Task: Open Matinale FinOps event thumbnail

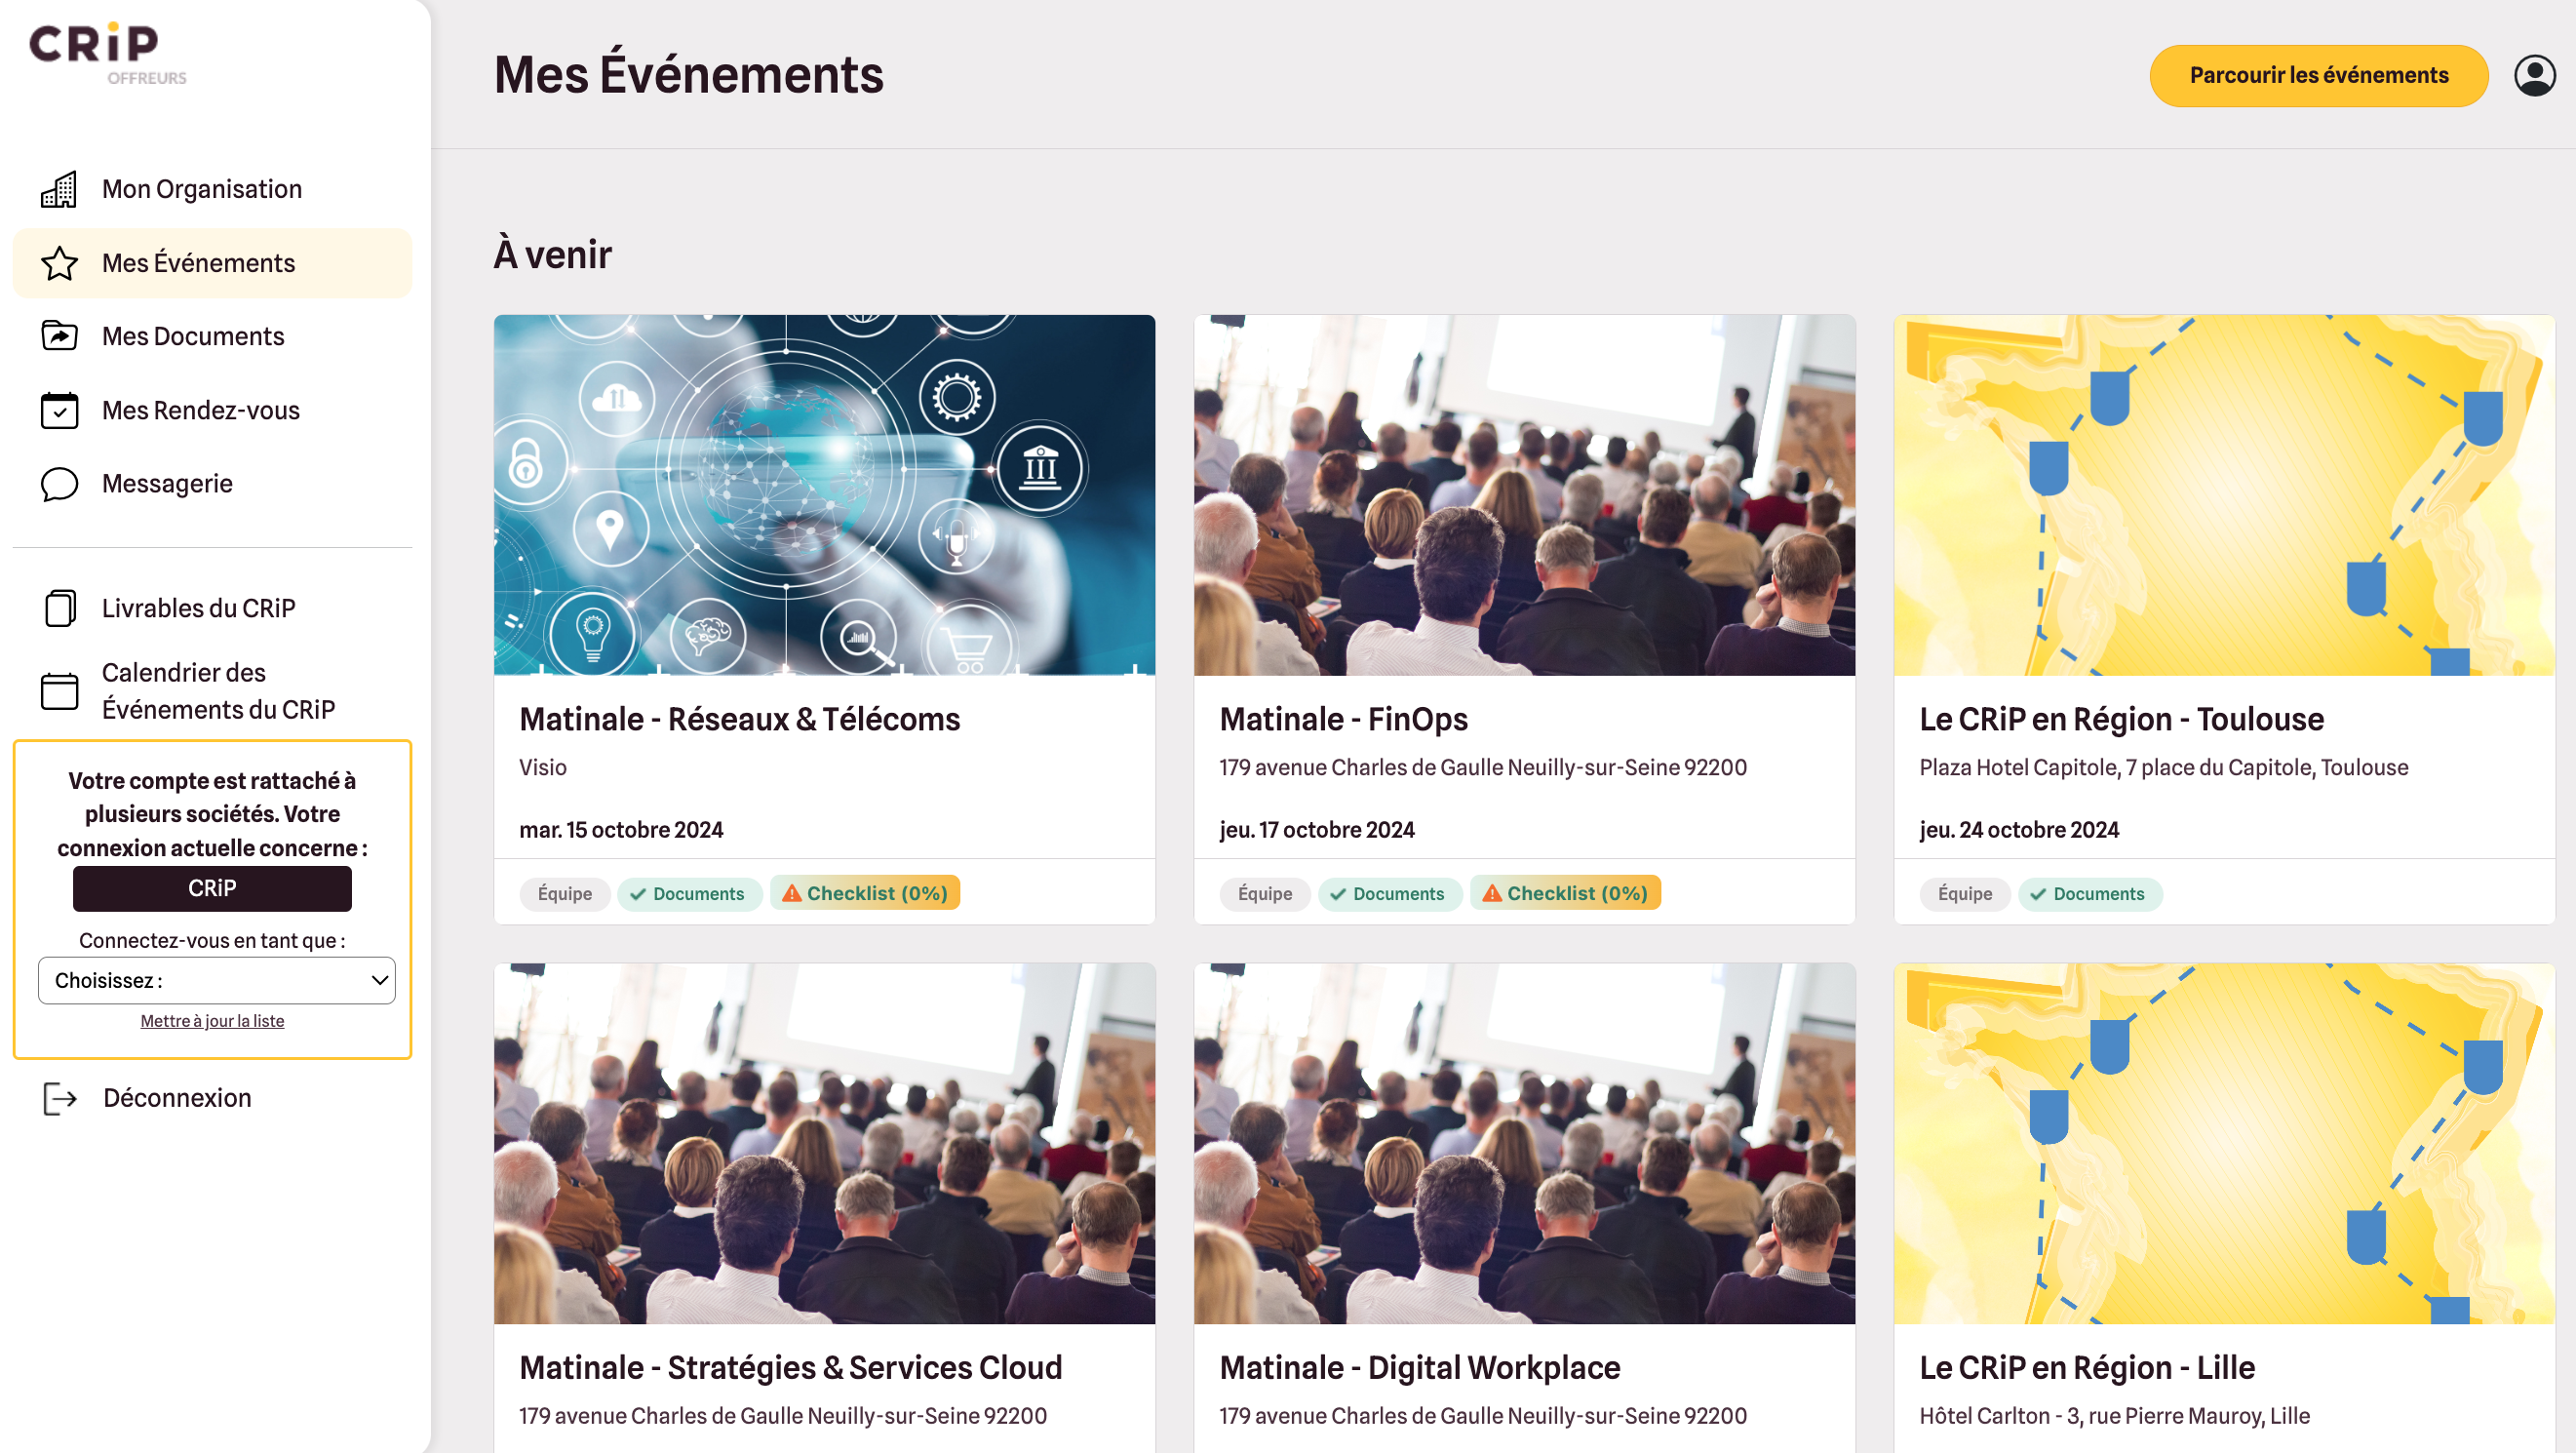Action: pyautogui.click(x=1524, y=495)
